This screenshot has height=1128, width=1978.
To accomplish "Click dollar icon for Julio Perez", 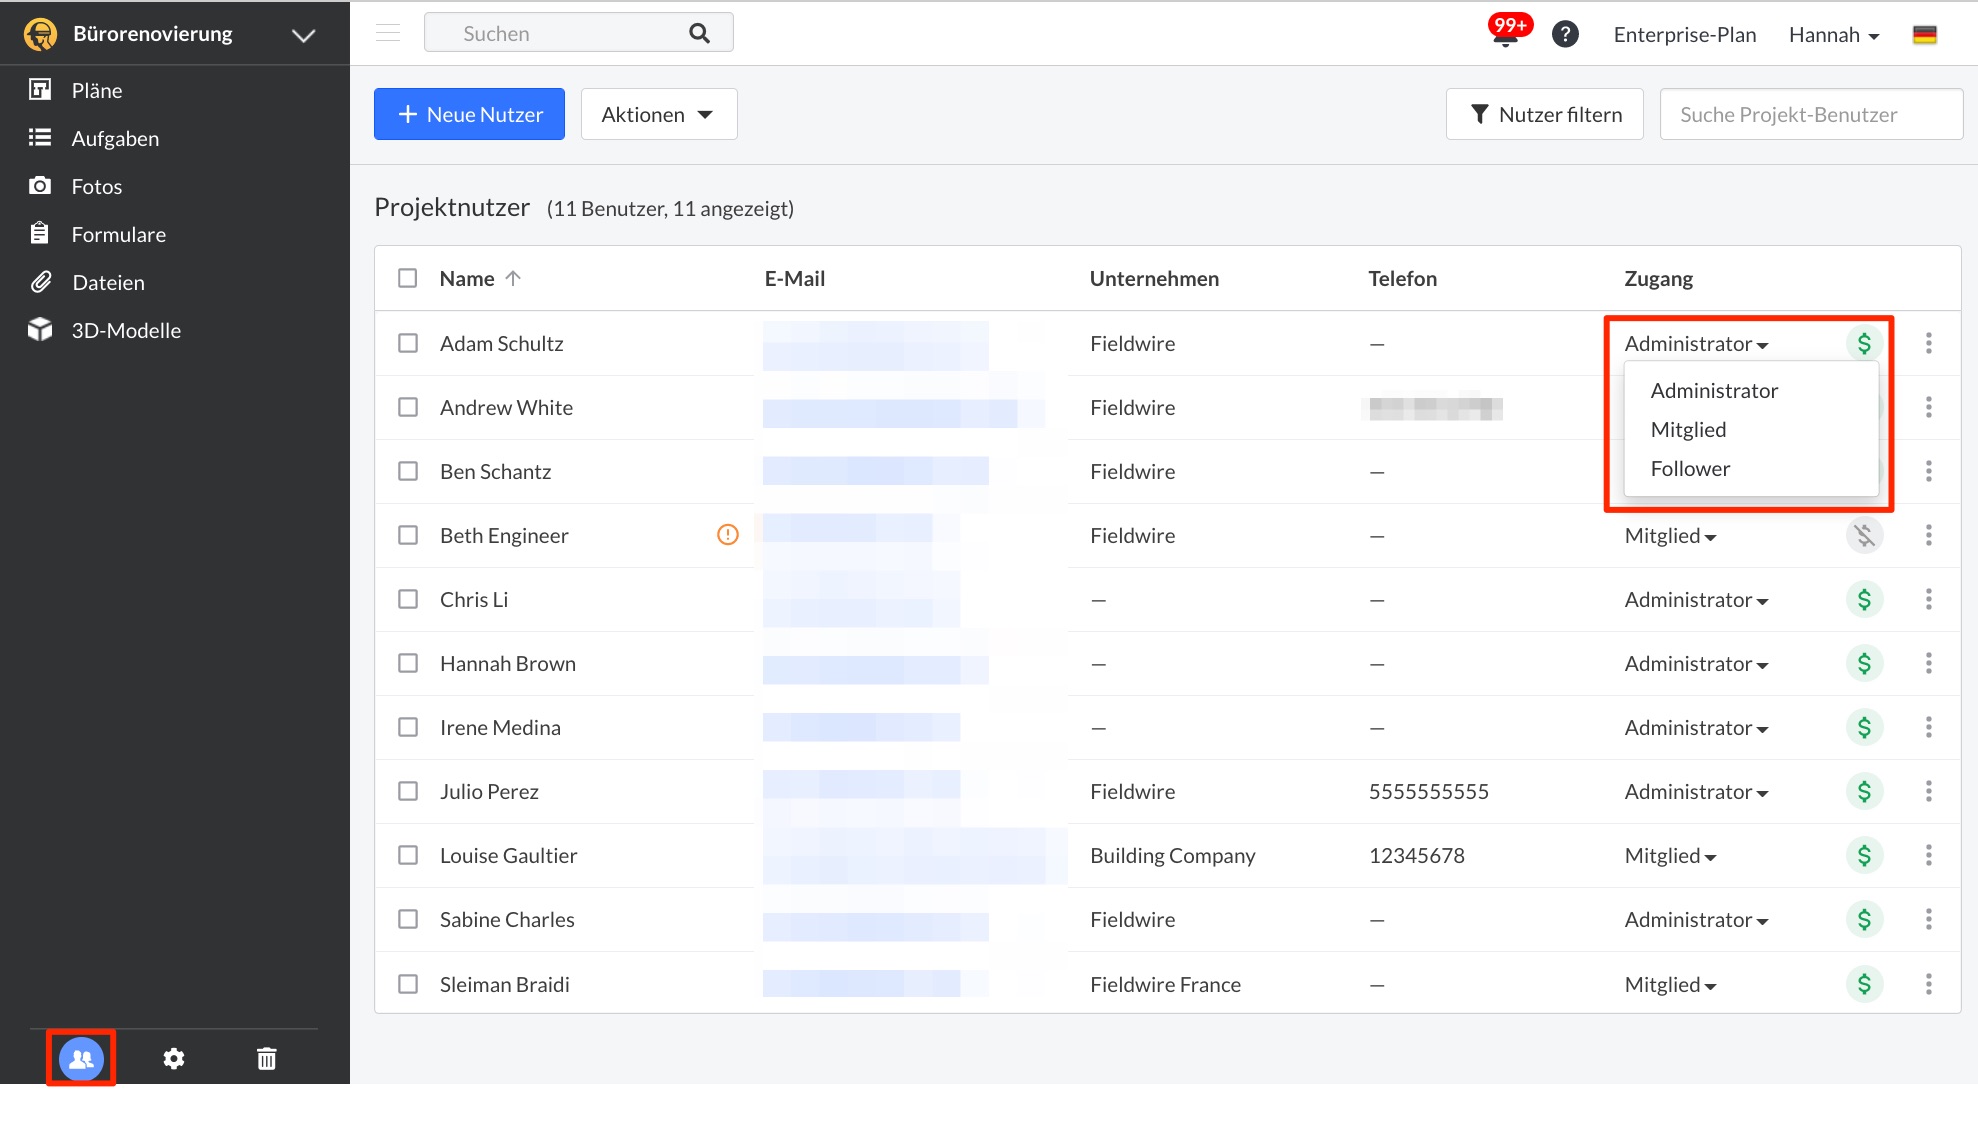I will [1864, 791].
